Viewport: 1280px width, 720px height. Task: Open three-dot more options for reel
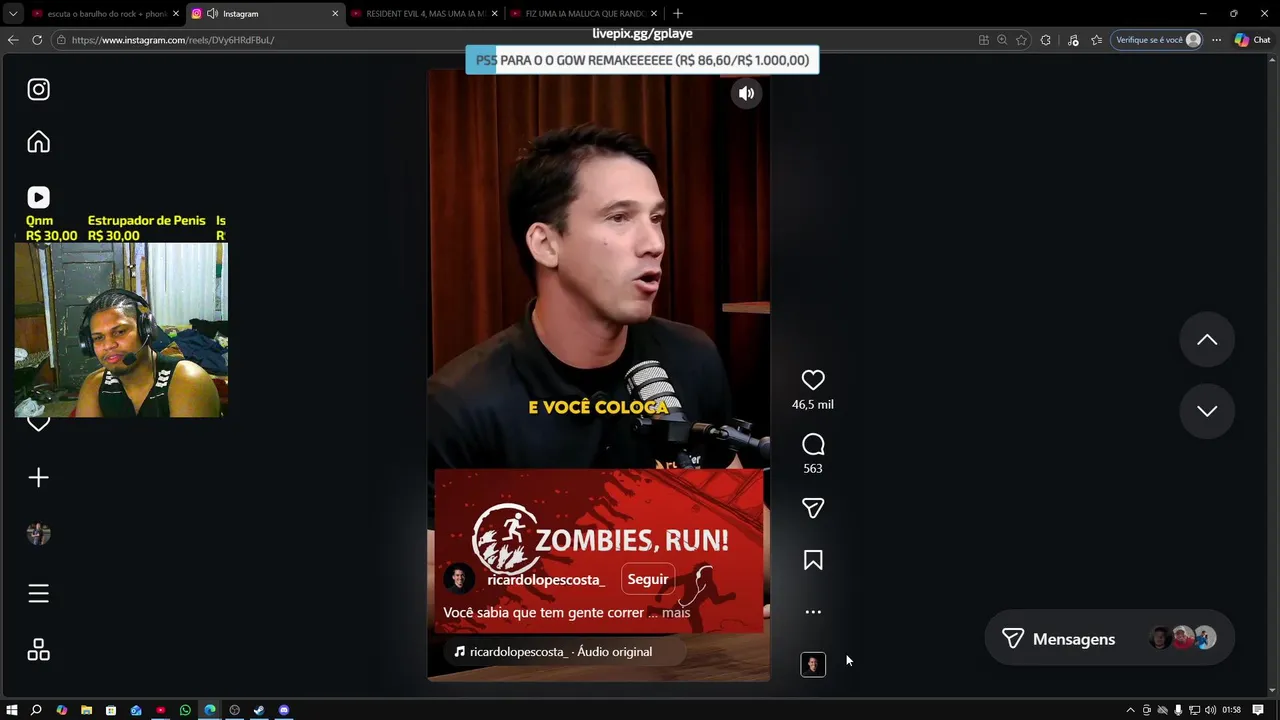pos(813,612)
